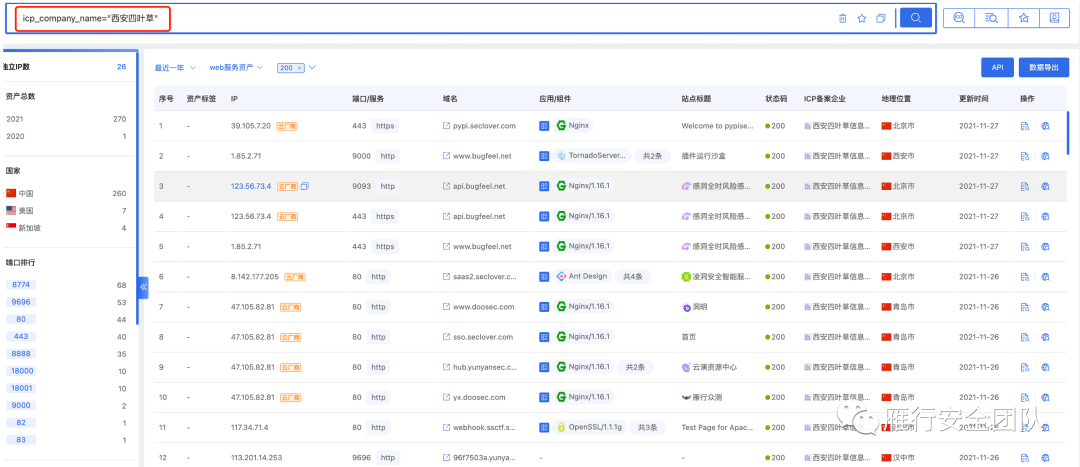Click the Nginx/1.16.1 component tag in row 3
The image size is (1080, 467).
pyautogui.click(x=583, y=186)
